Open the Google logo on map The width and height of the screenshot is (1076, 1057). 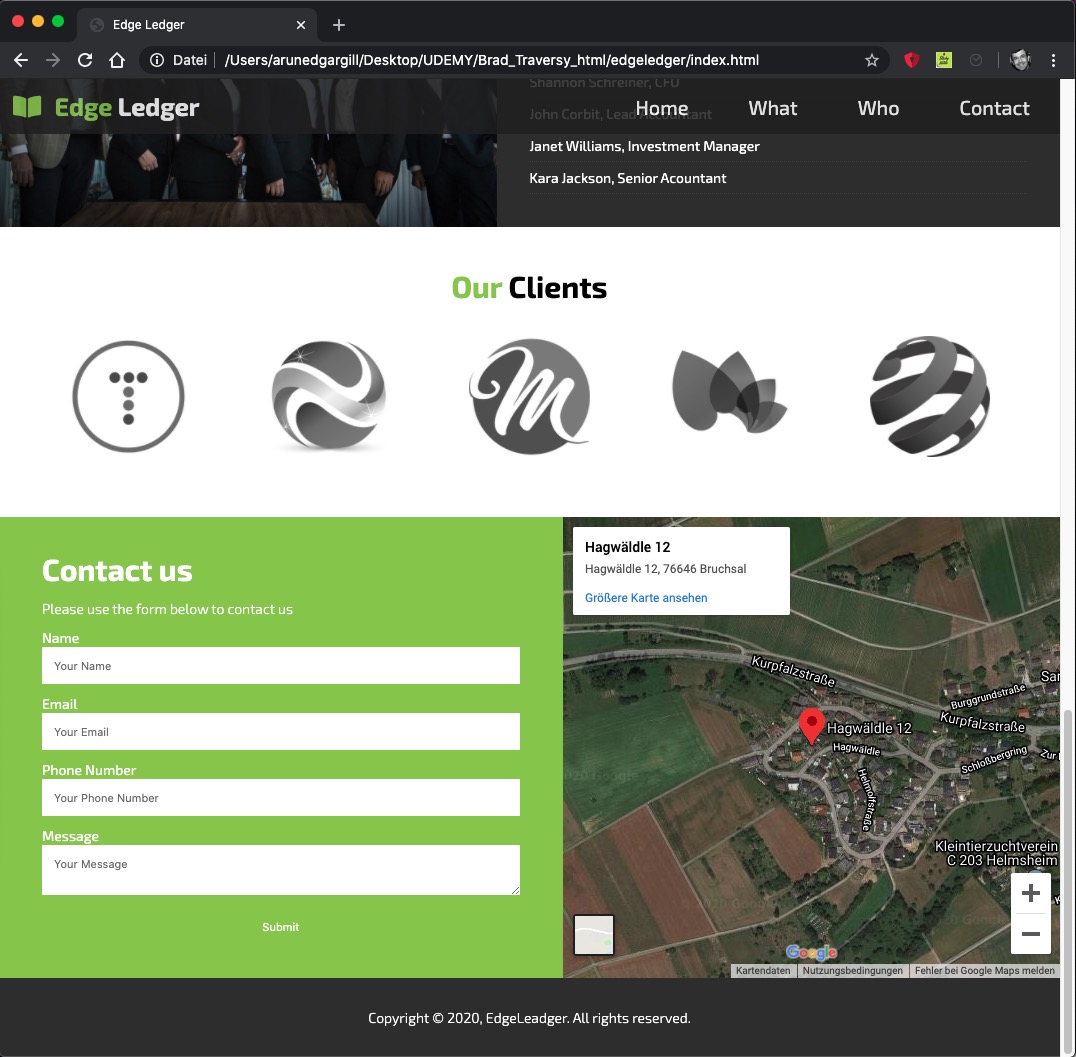pos(812,952)
